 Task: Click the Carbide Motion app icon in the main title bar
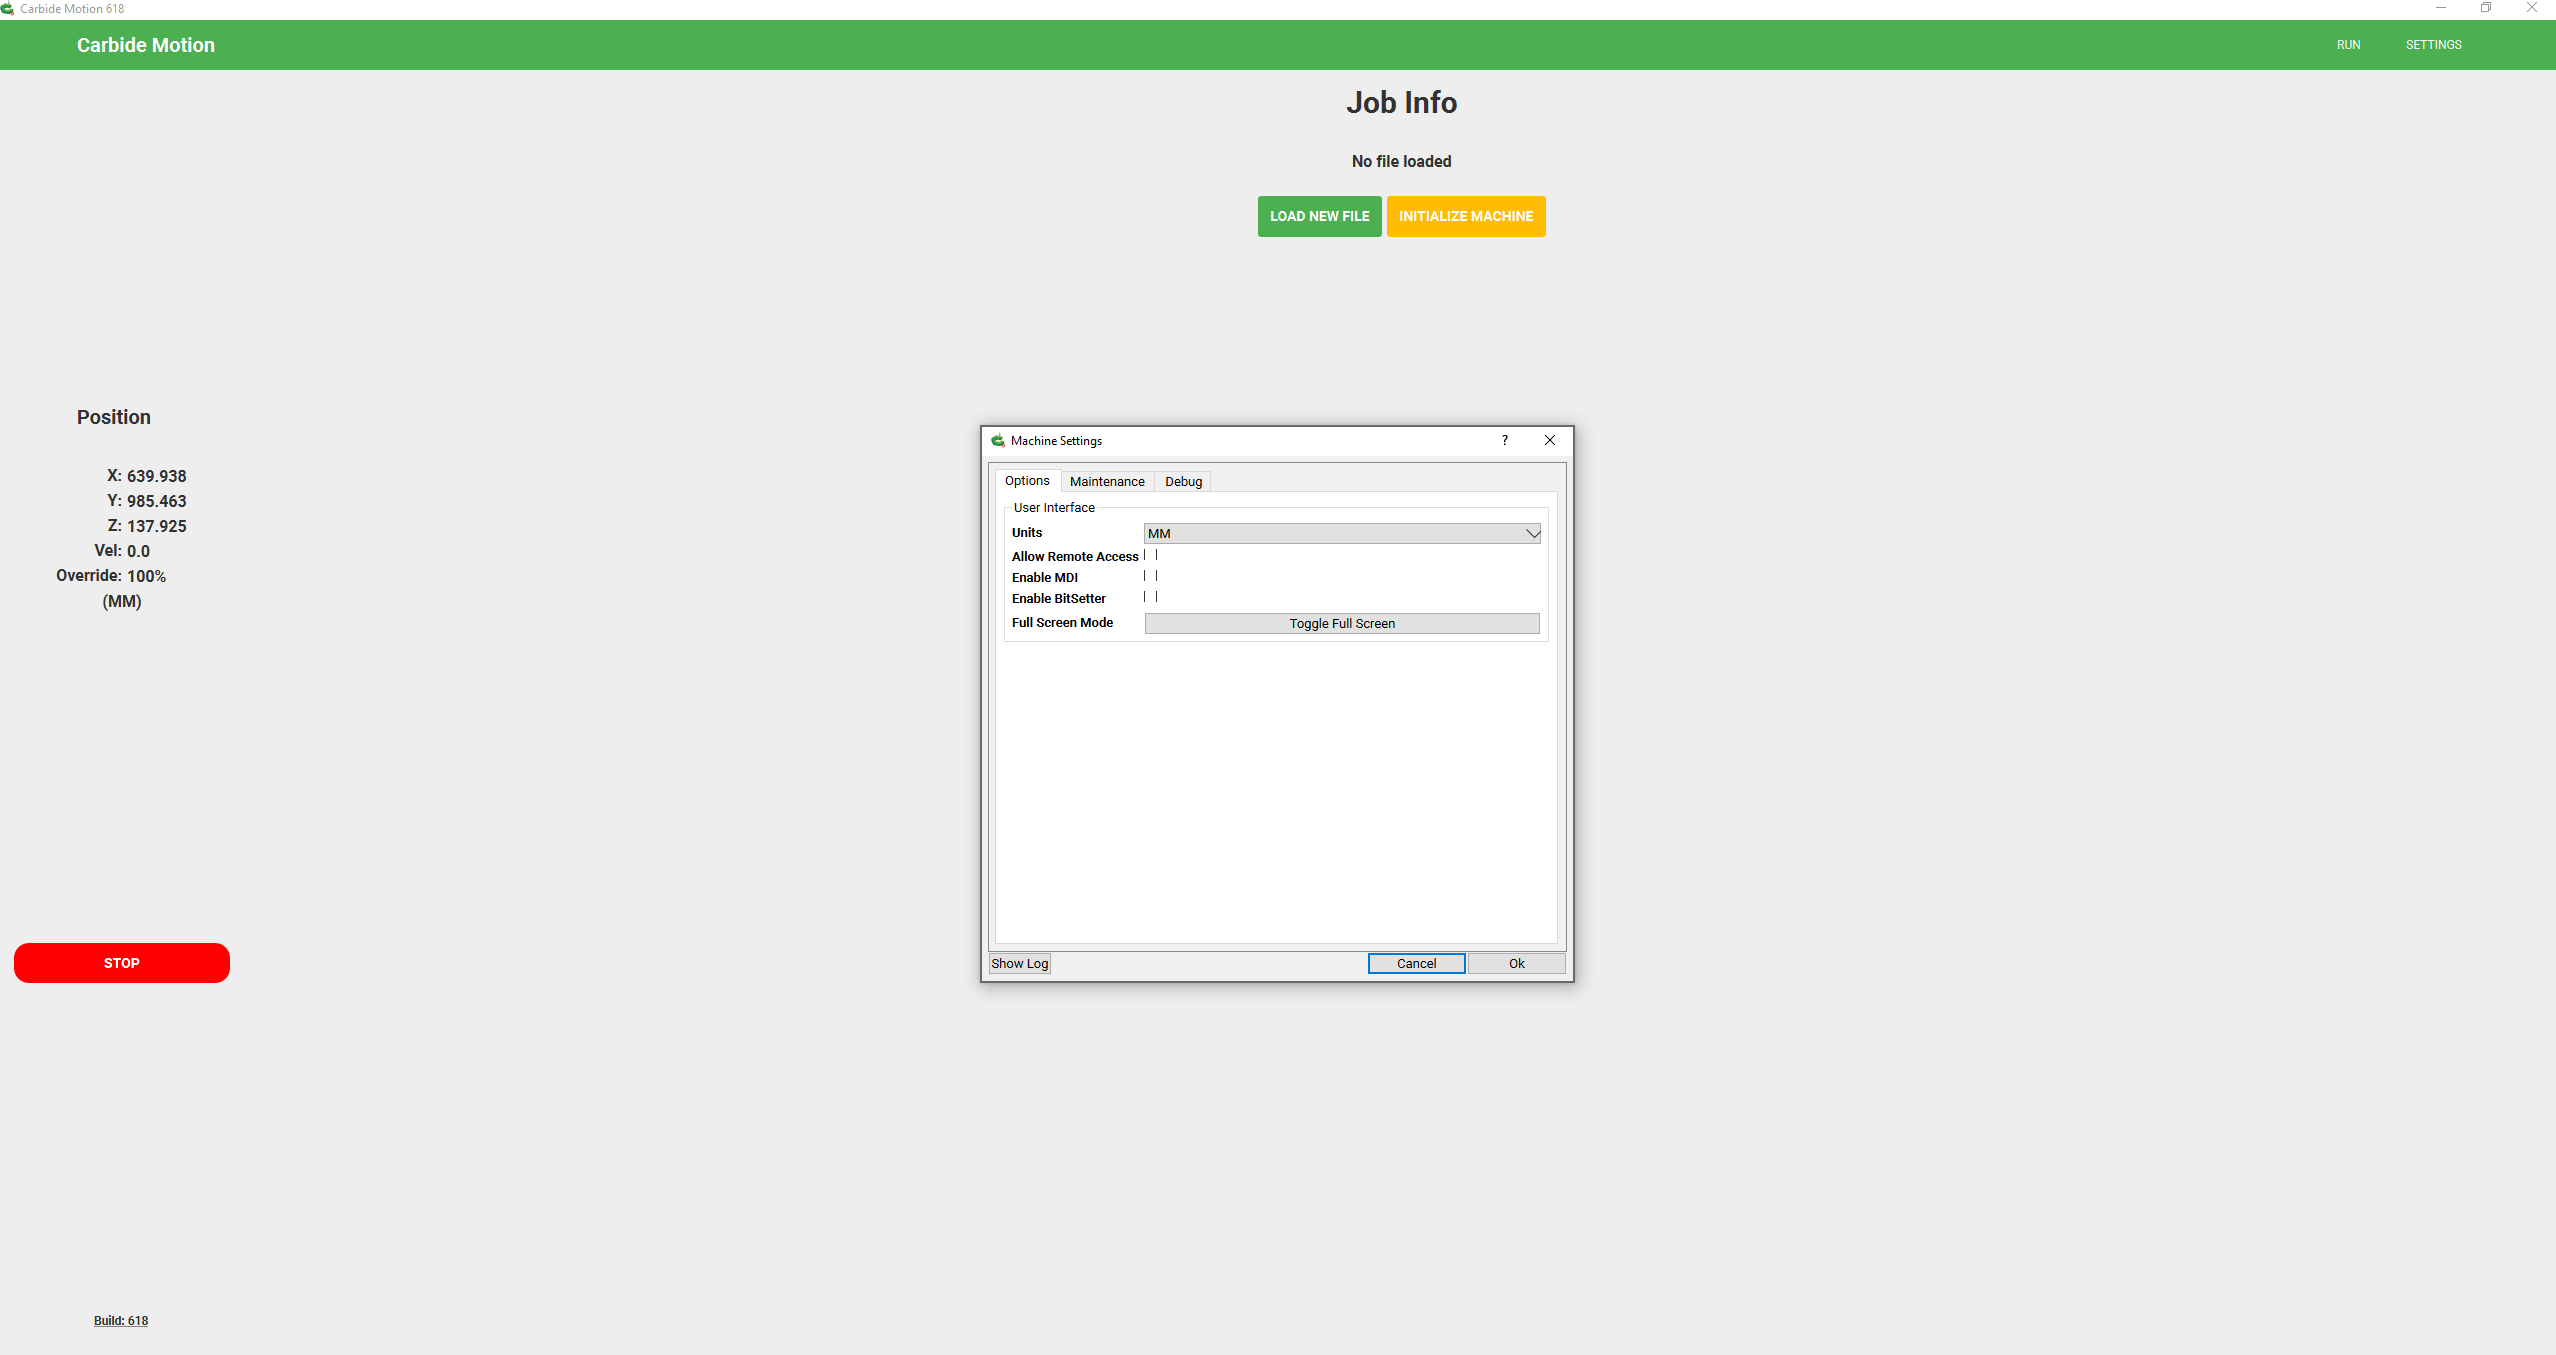click(x=8, y=8)
